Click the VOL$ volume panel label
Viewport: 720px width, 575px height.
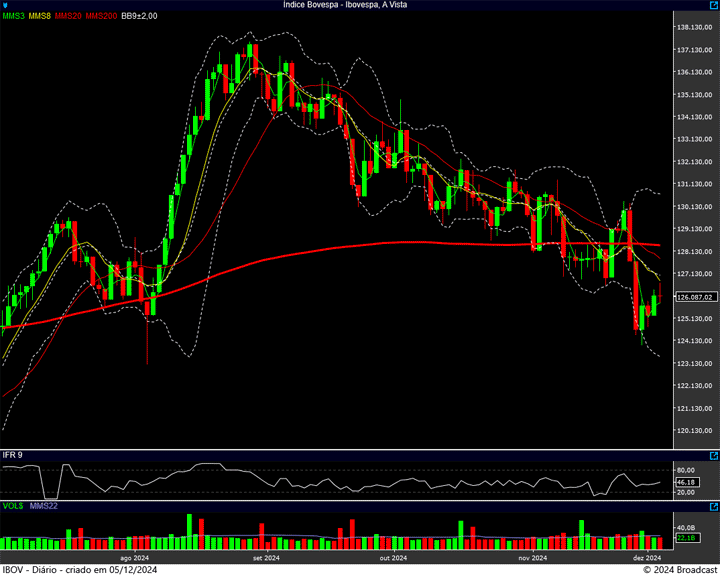pyautogui.click(x=13, y=507)
